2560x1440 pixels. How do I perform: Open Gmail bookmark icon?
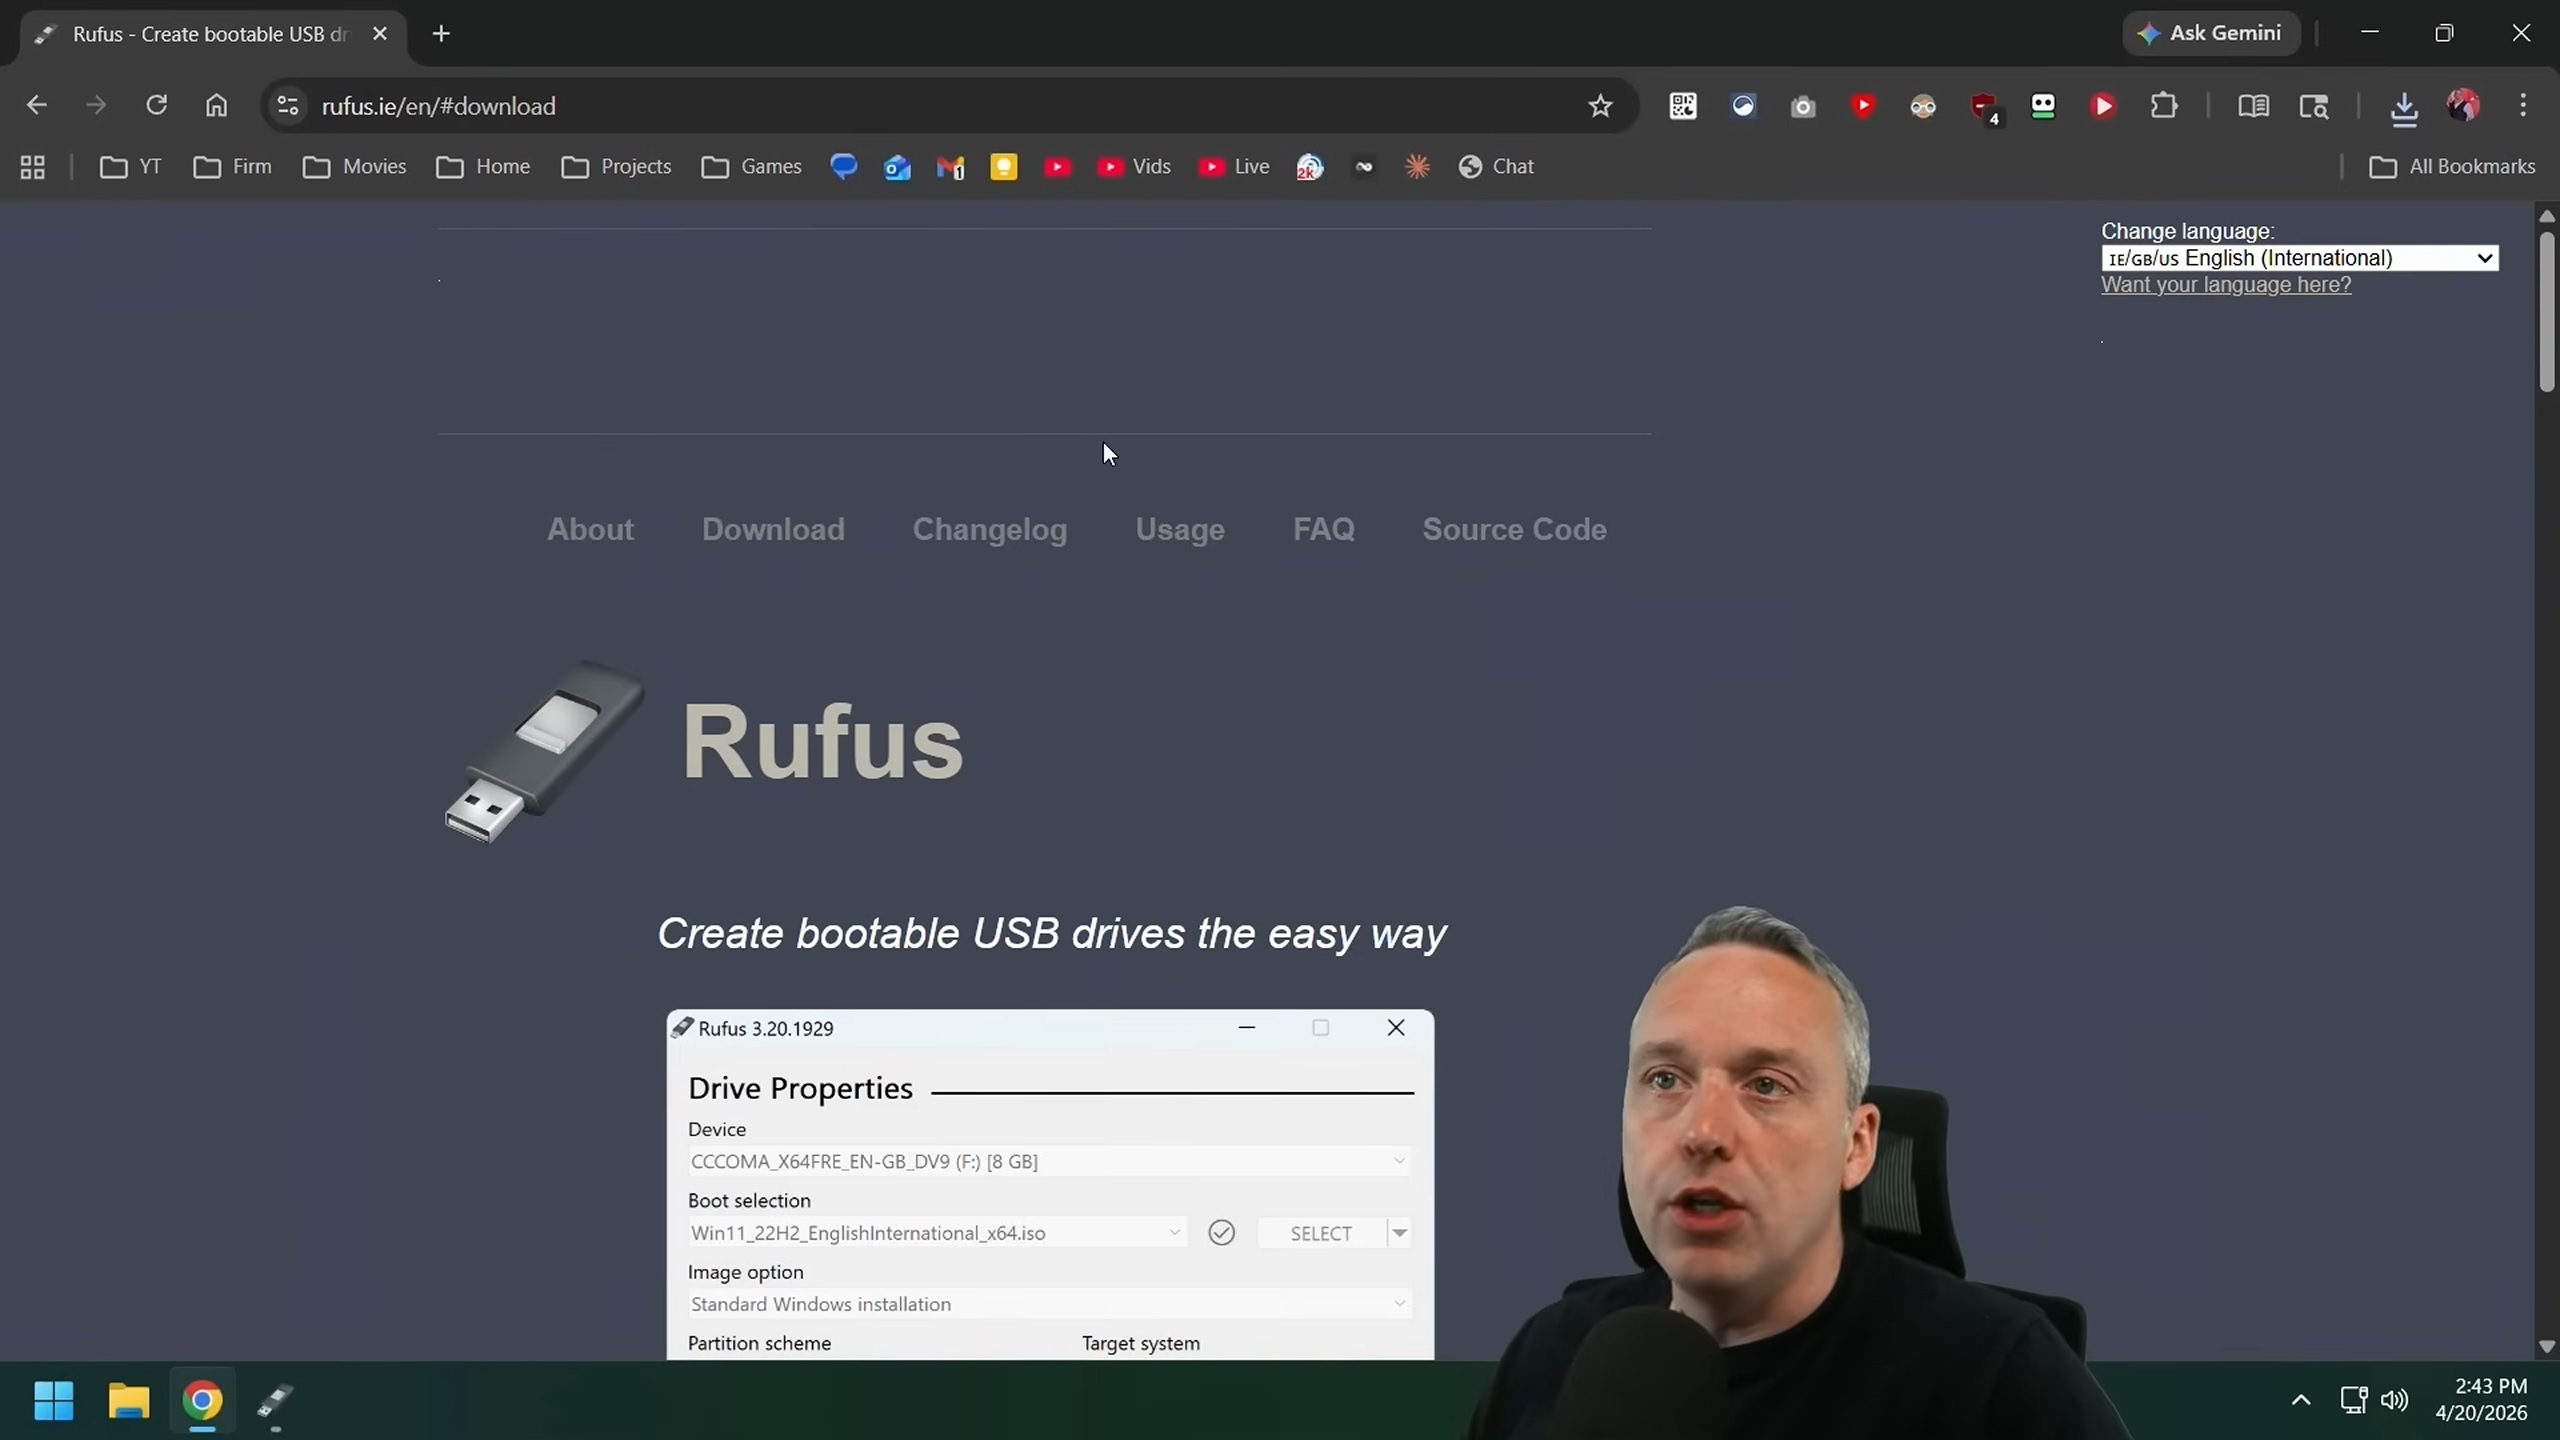pyautogui.click(x=950, y=167)
